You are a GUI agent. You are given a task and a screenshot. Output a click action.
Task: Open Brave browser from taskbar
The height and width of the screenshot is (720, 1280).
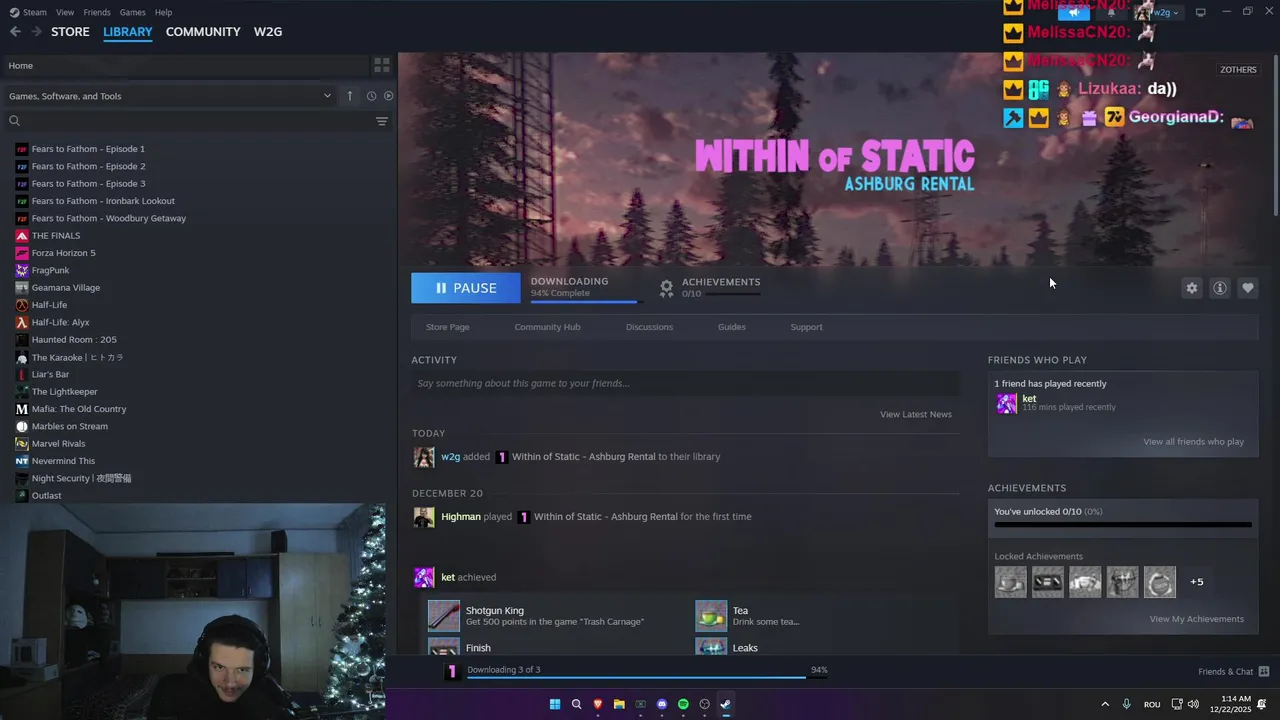[598, 704]
